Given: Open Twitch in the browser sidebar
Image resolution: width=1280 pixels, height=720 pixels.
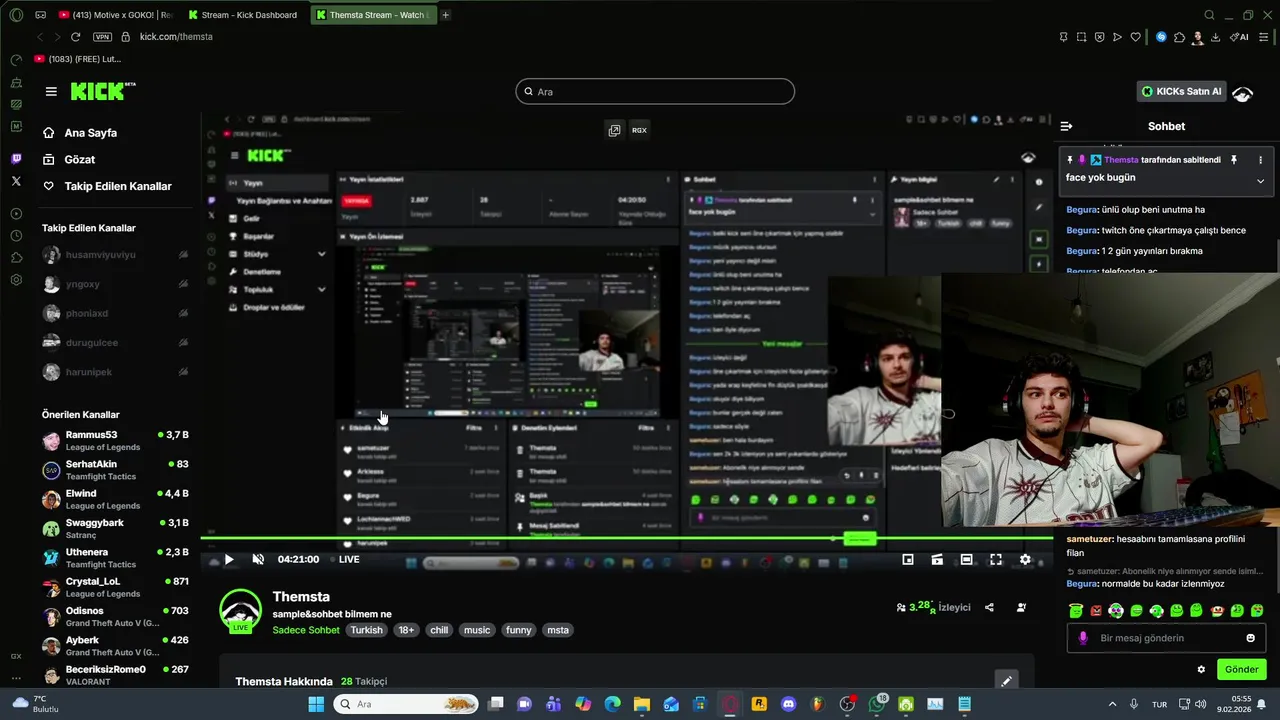Looking at the screenshot, I should pyautogui.click(x=16, y=159).
